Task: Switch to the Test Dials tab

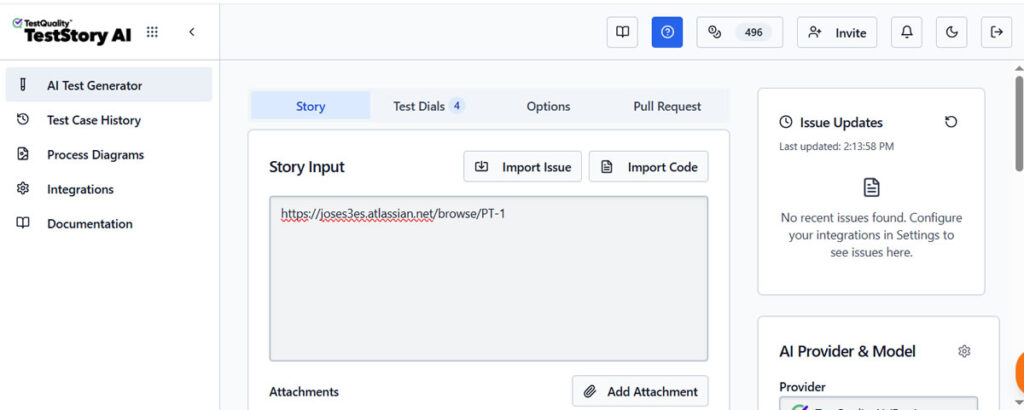Action: coord(428,106)
